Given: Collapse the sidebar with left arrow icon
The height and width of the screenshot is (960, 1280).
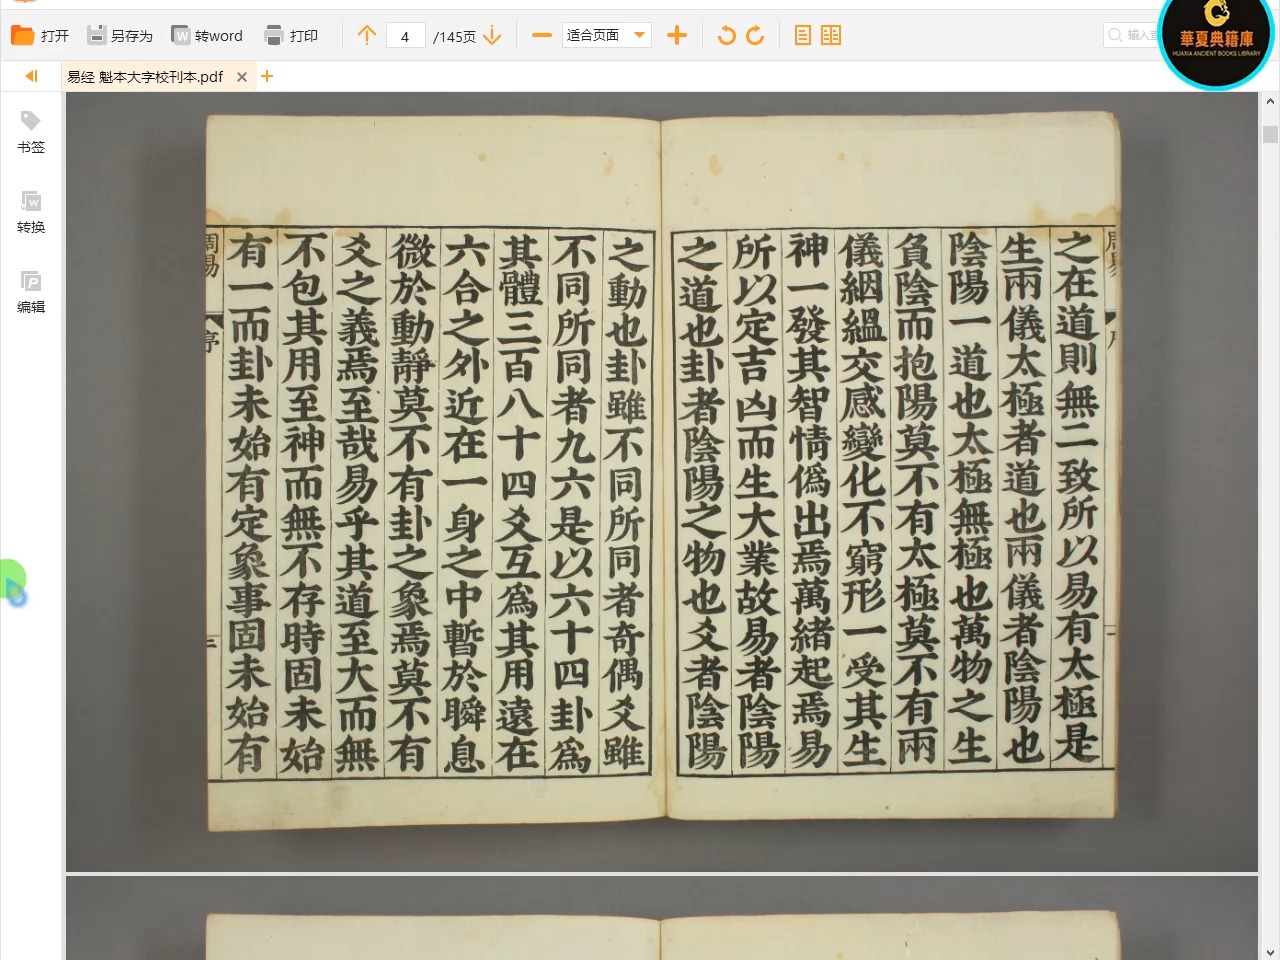Looking at the screenshot, I should point(31,76).
